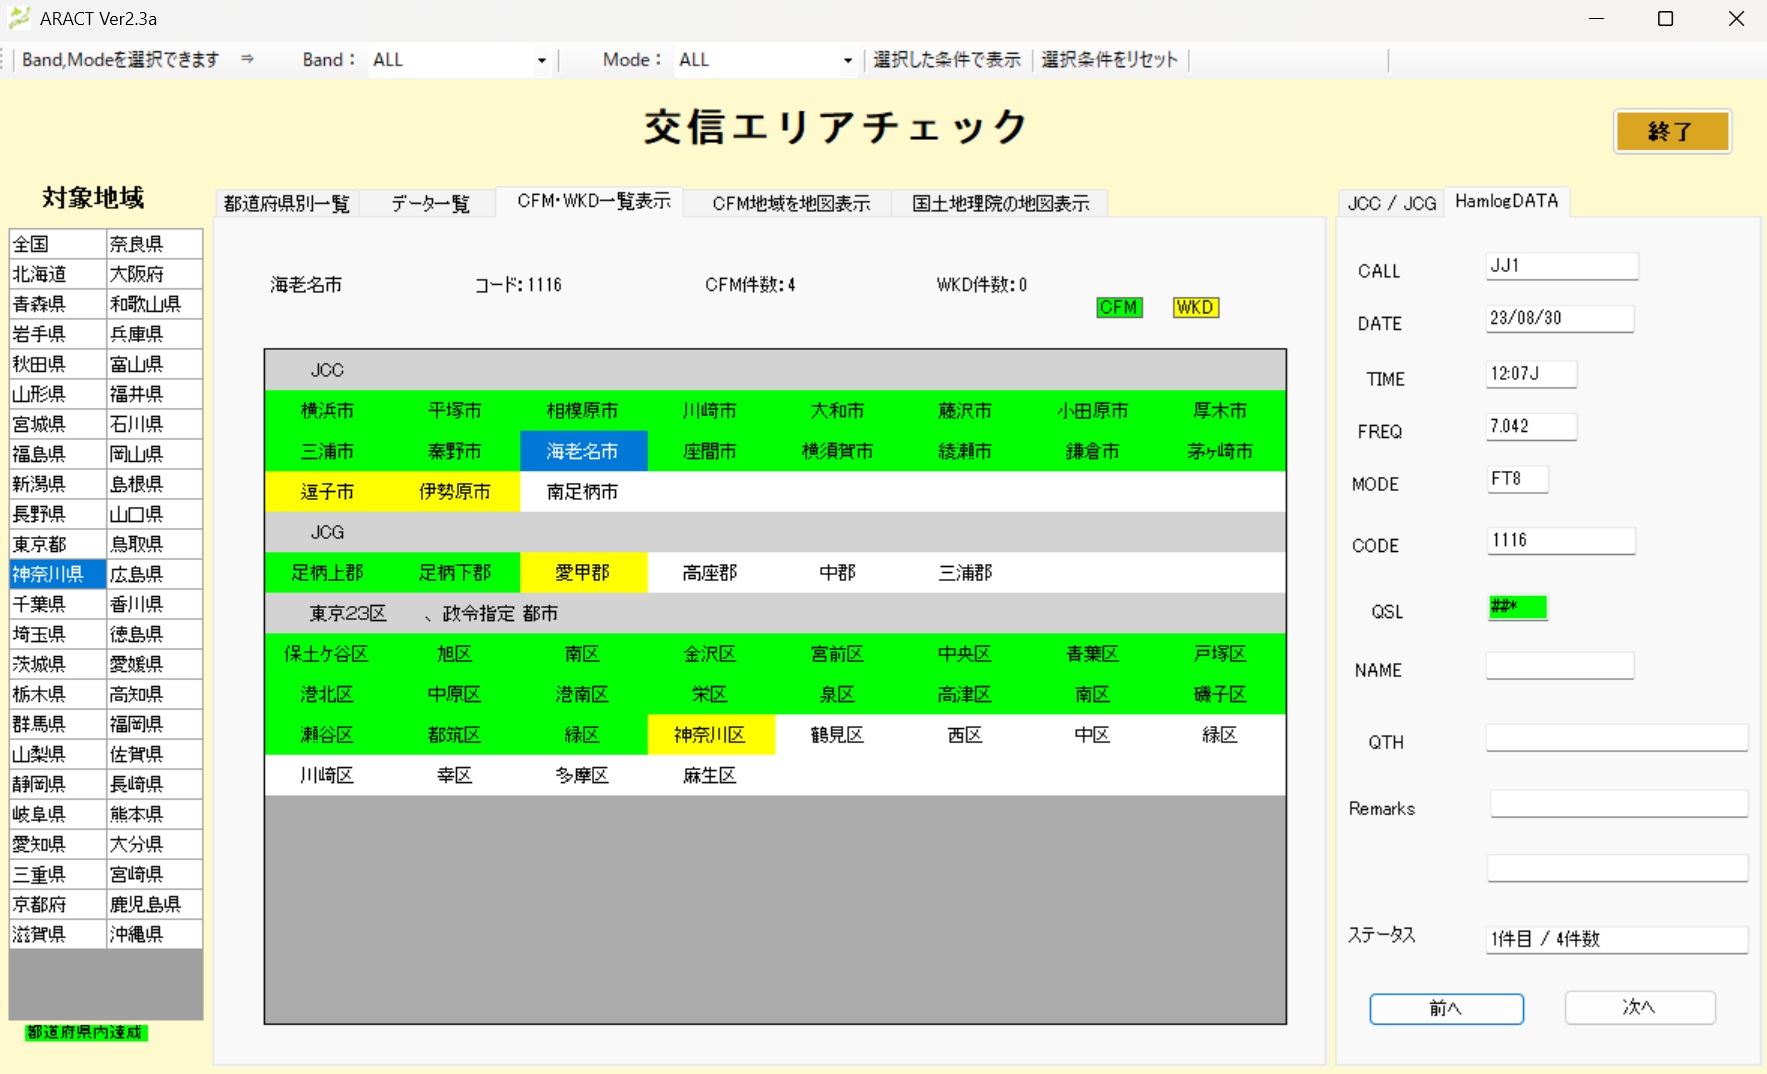Click the 都筑区 cell
This screenshot has width=1767, height=1074.
point(455,735)
